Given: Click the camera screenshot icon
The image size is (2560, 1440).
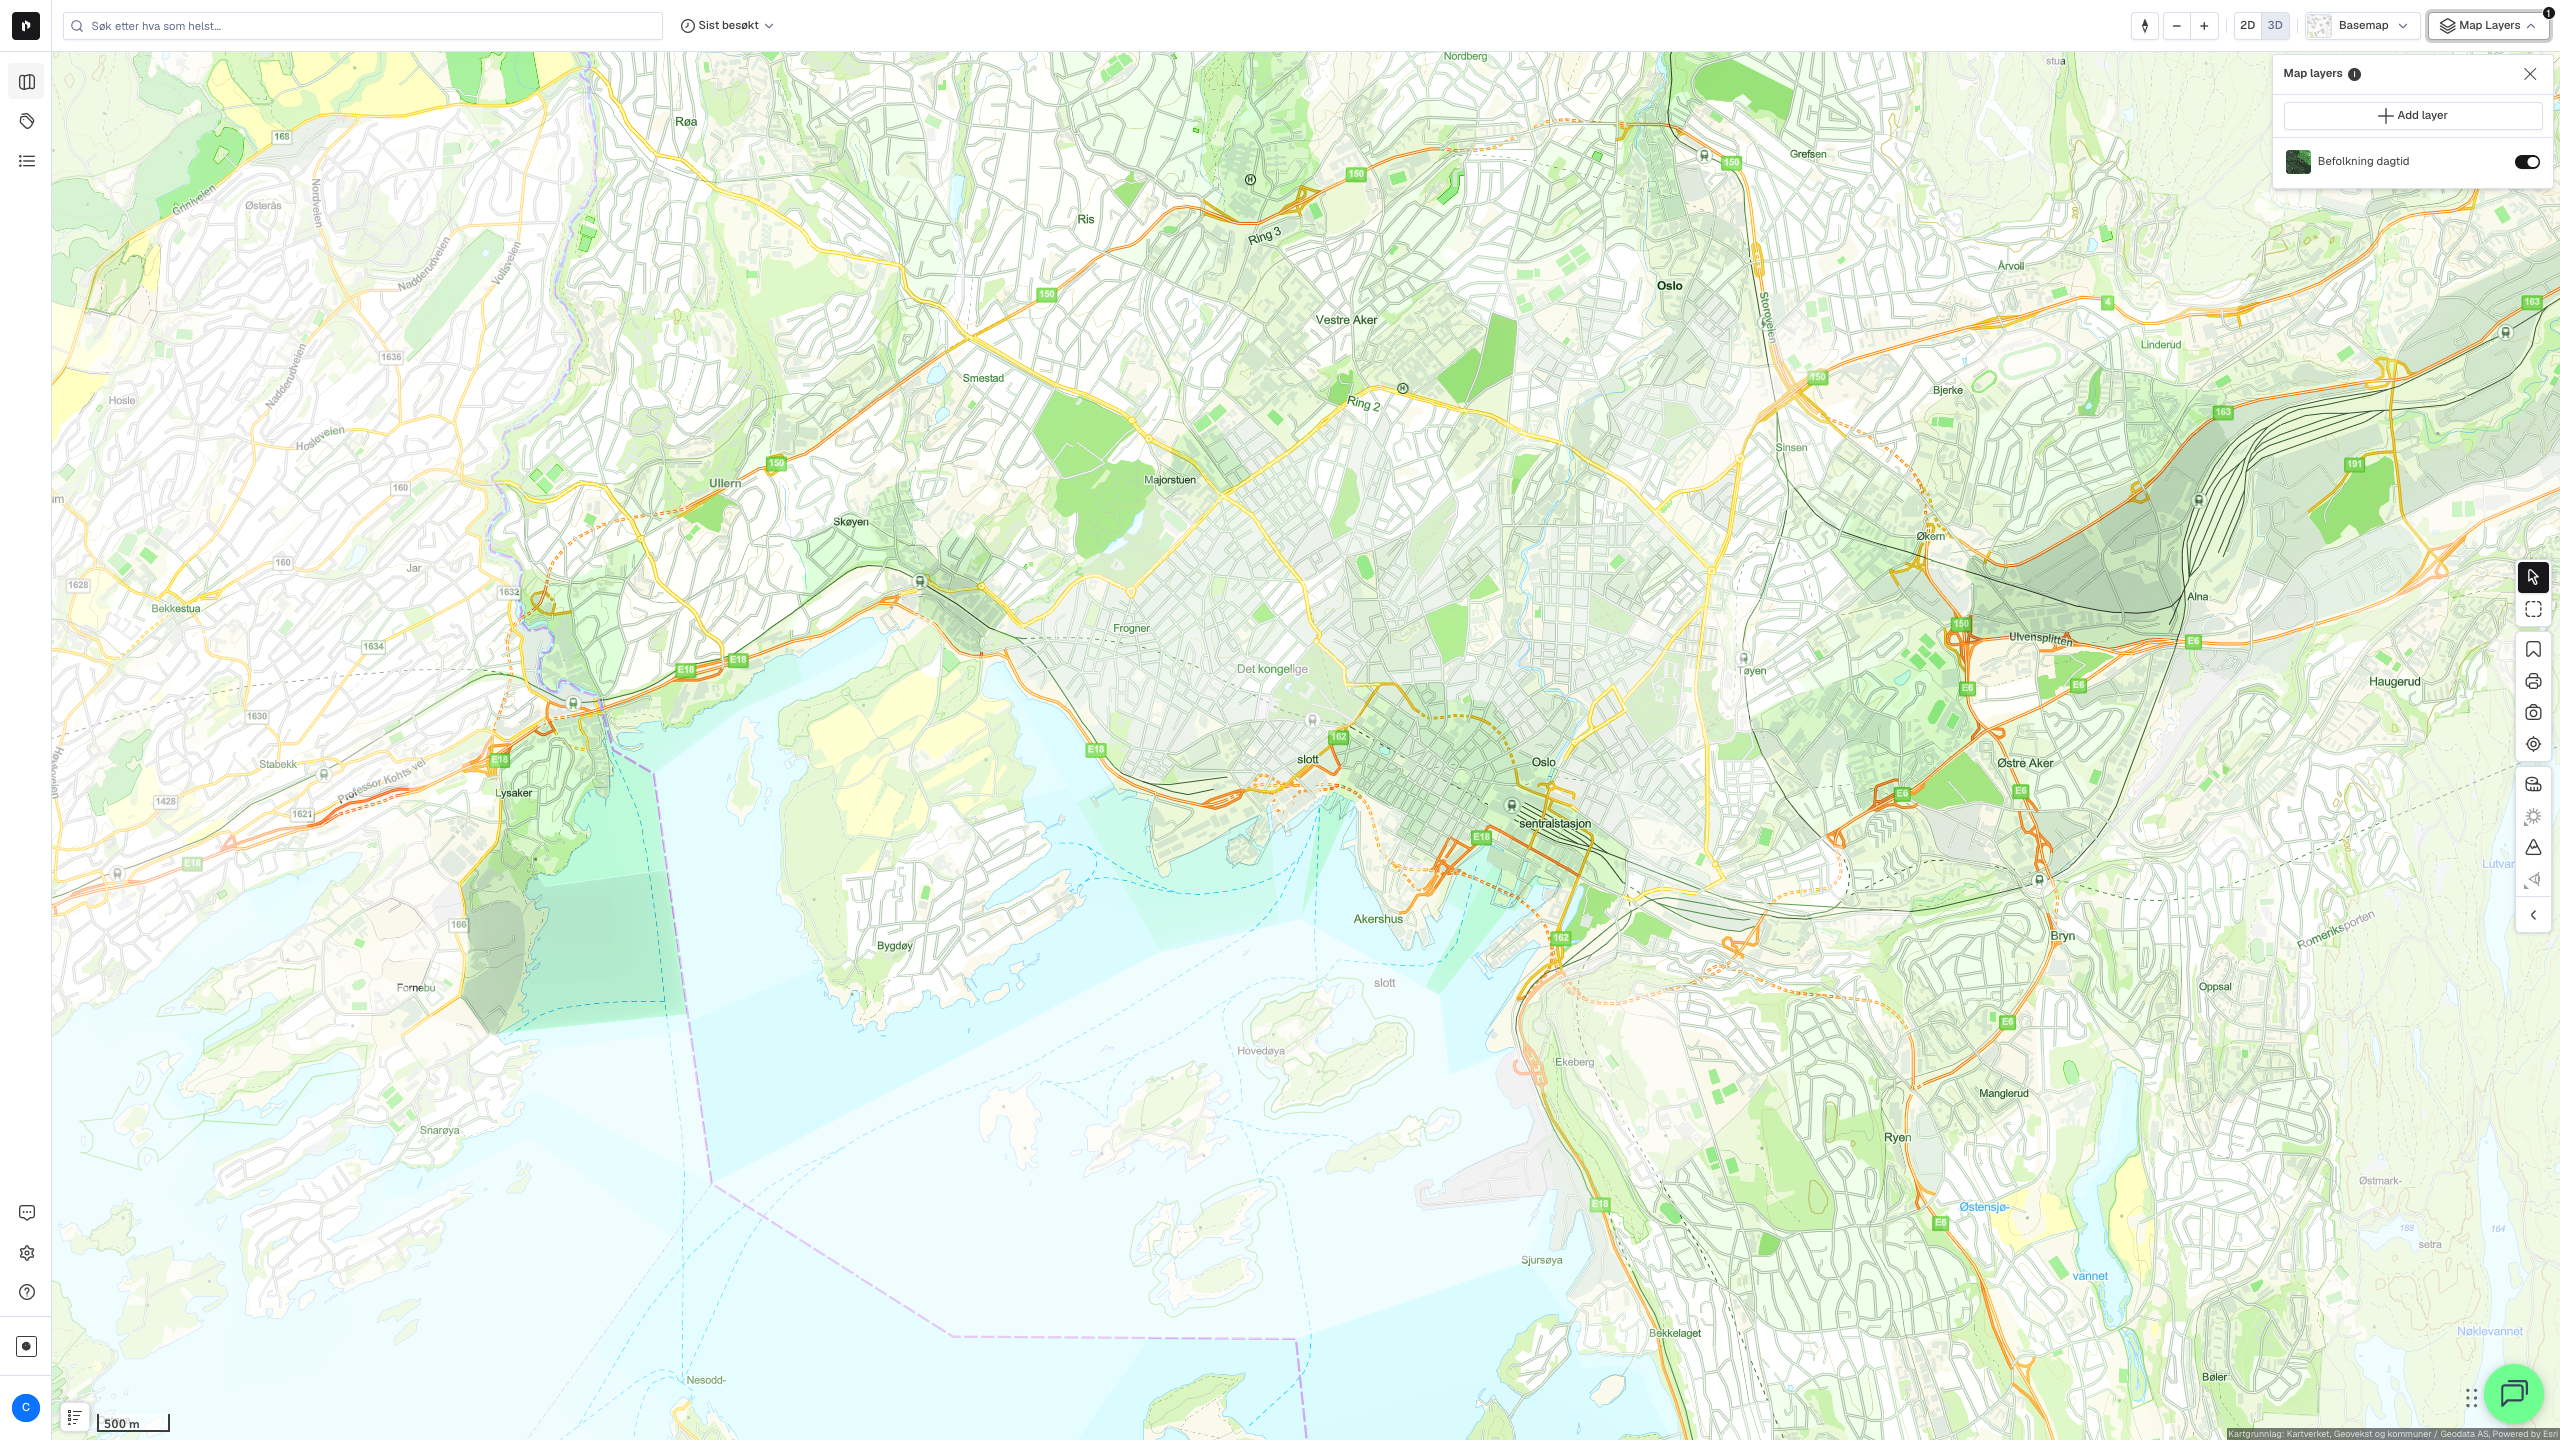Looking at the screenshot, I should [2533, 713].
